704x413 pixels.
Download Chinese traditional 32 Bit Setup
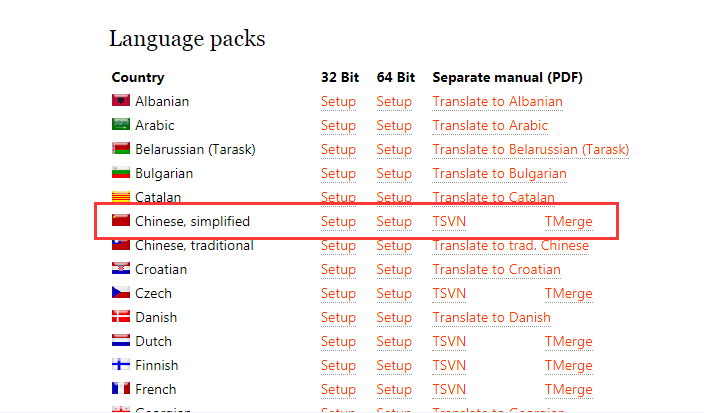pyautogui.click(x=338, y=246)
